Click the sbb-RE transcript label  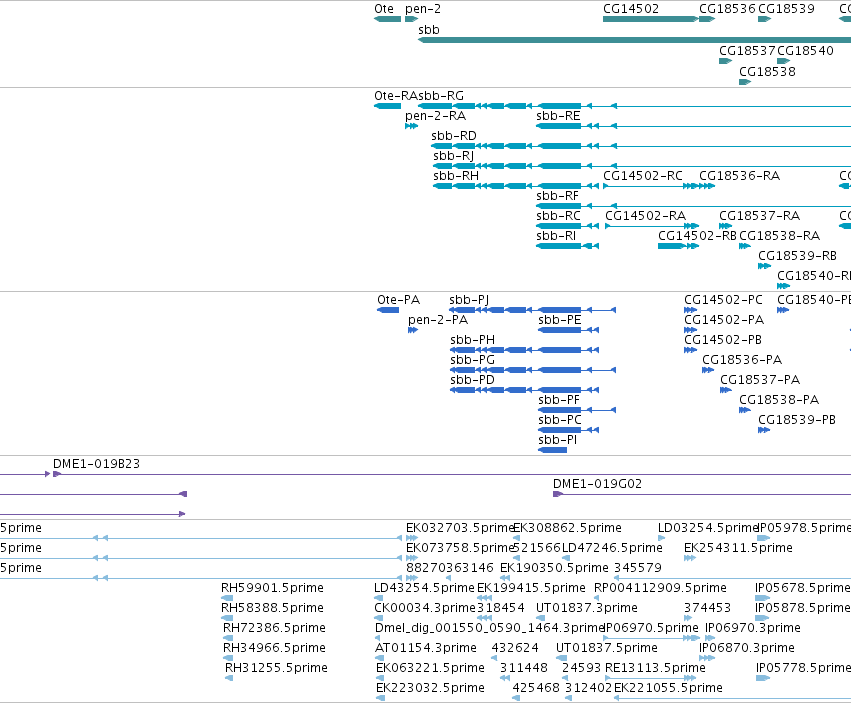pyautogui.click(x=558, y=116)
